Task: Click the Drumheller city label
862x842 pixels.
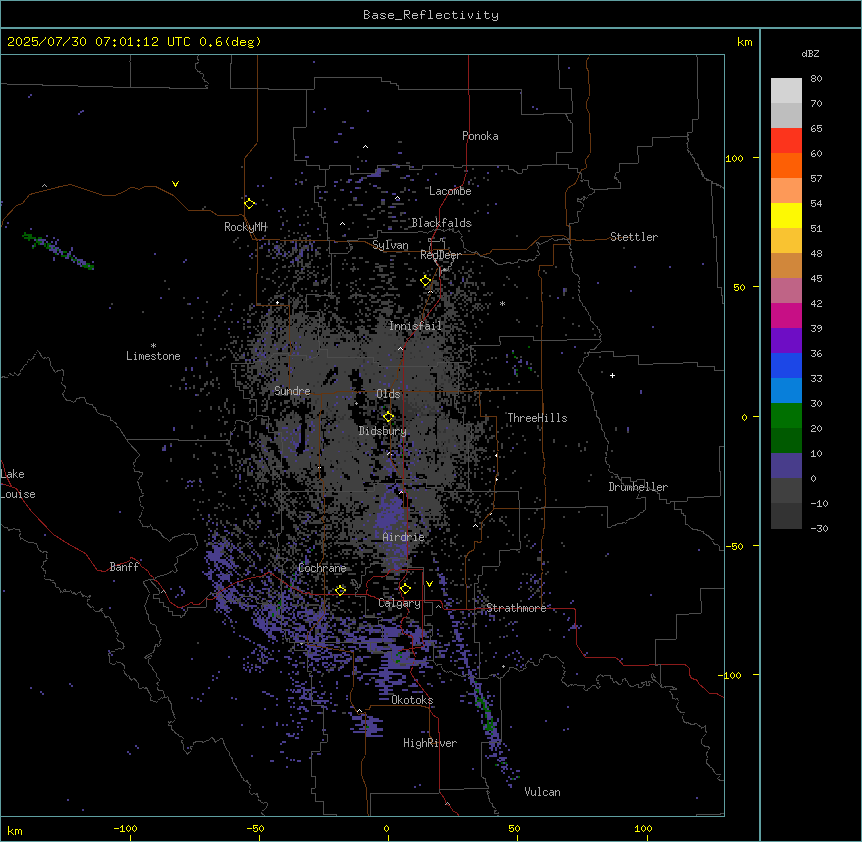Action: click(x=638, y=487)
